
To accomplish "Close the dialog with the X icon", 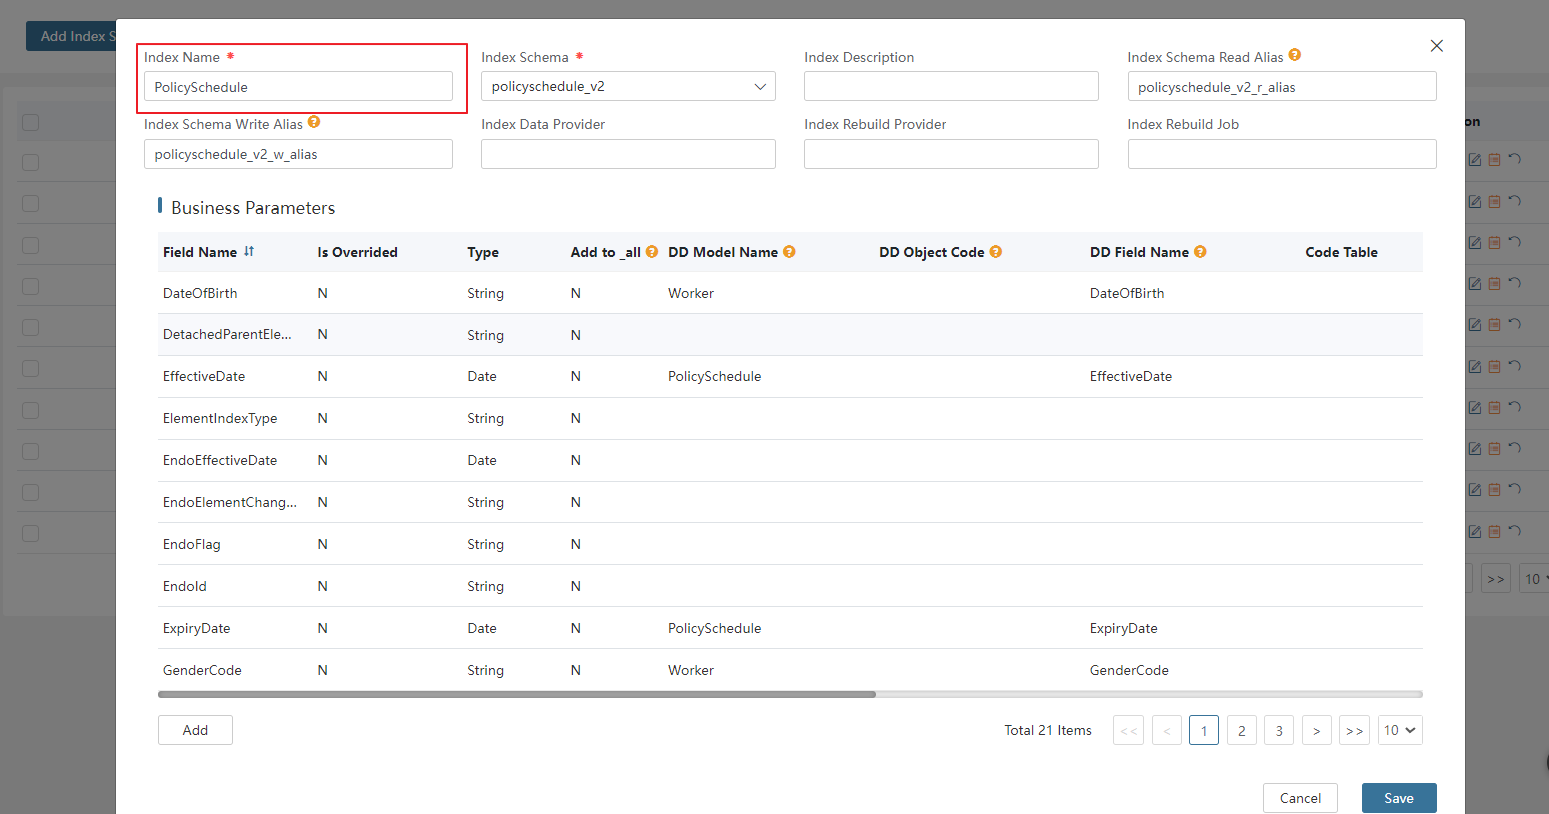I will click(x=1436, y=46).
